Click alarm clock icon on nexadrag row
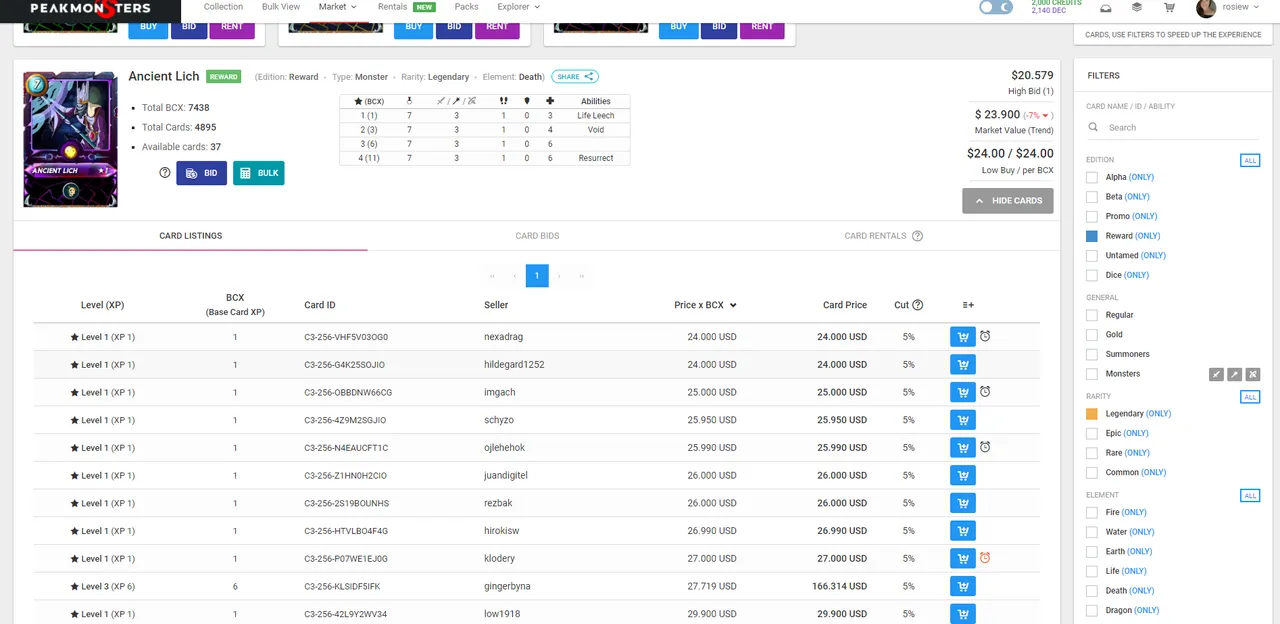 (985, 336)
